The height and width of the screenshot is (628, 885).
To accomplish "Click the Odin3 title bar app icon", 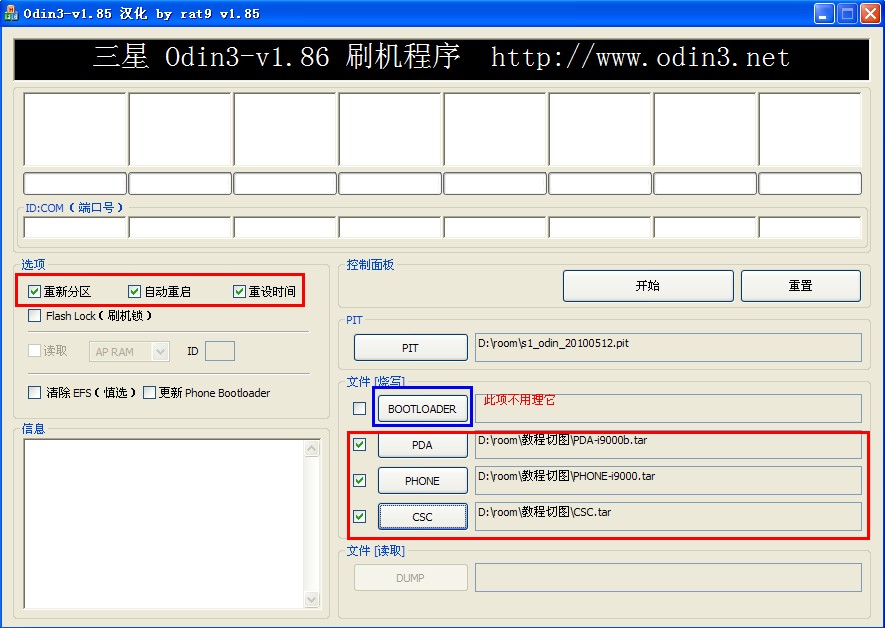I will coord(11,13).
